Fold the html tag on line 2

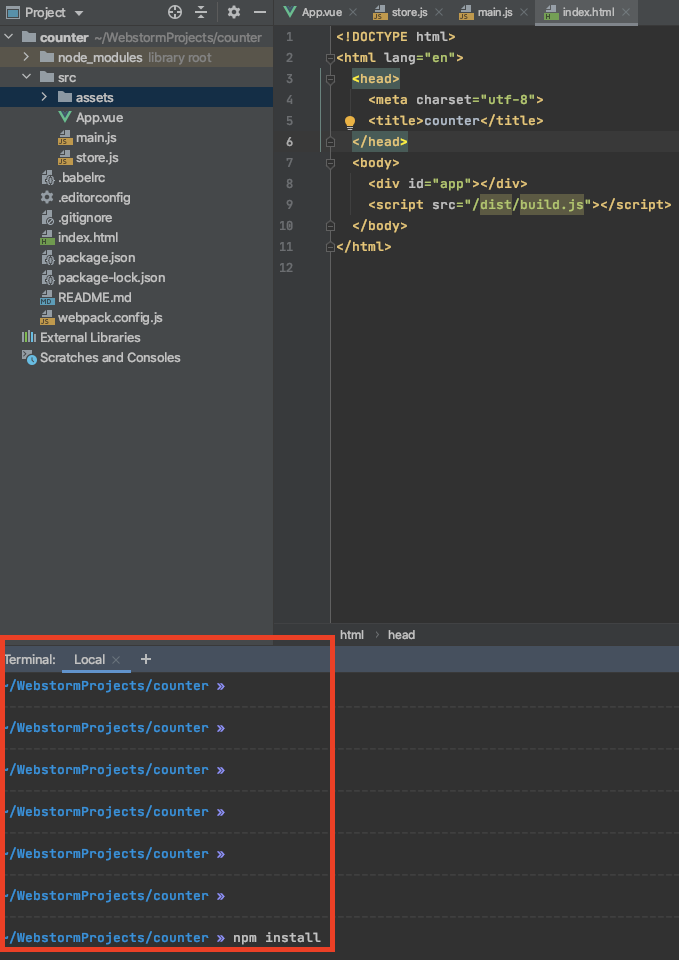pyautogui.click(x=331, y=58)
